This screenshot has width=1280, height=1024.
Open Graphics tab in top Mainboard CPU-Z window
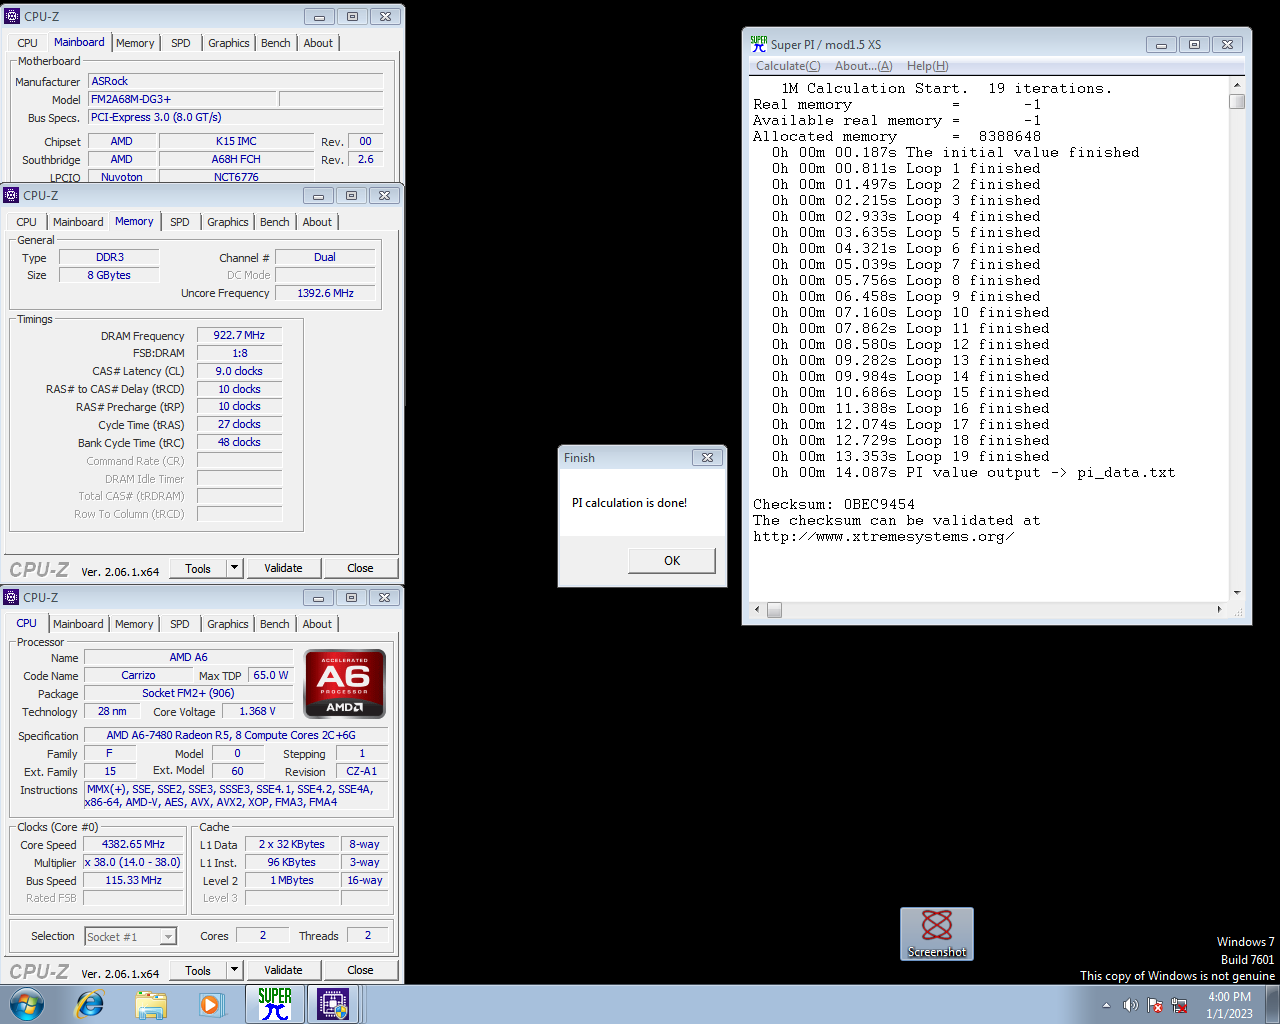229,43
